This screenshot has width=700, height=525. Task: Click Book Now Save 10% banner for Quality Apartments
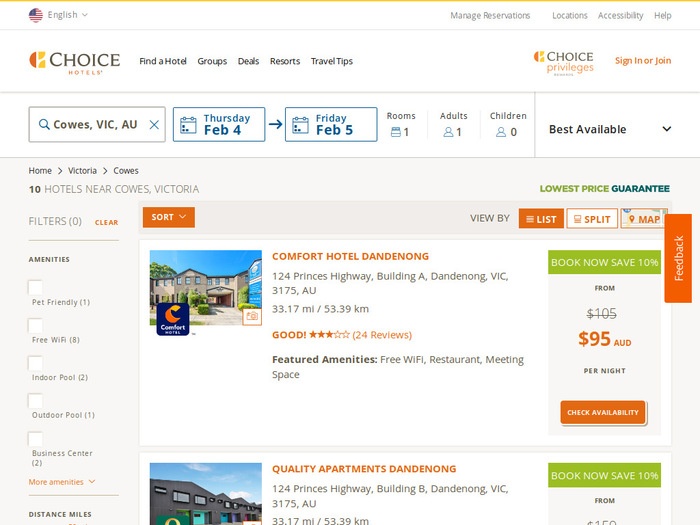pos(604,475)
